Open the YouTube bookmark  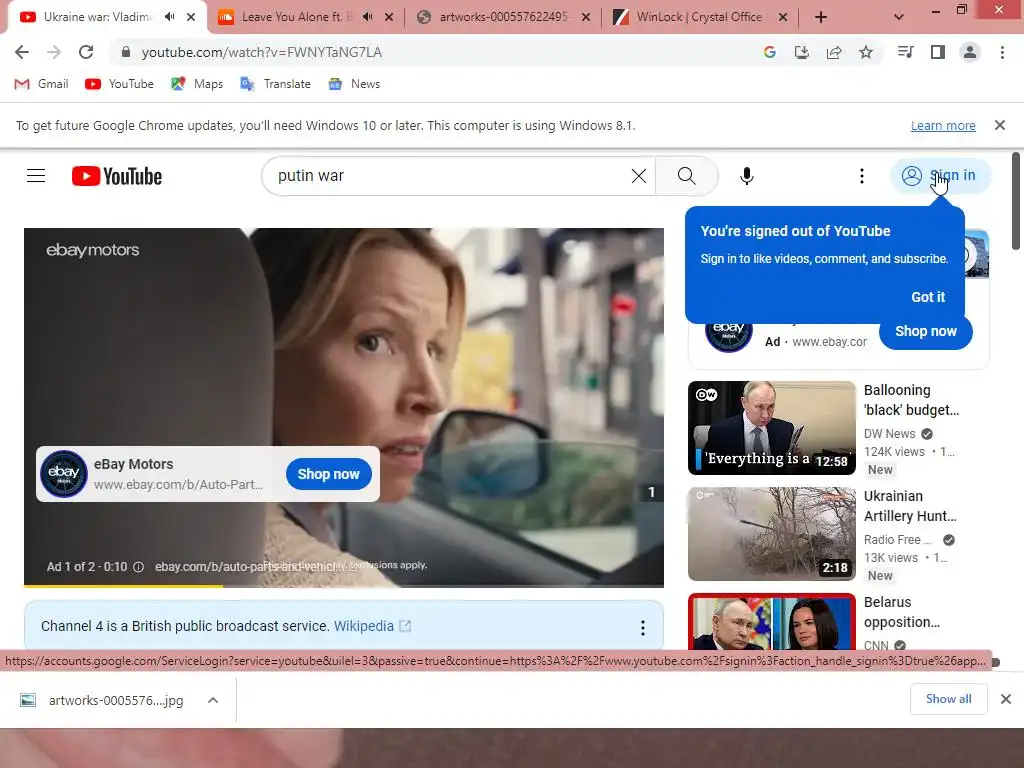click(120, 84)
